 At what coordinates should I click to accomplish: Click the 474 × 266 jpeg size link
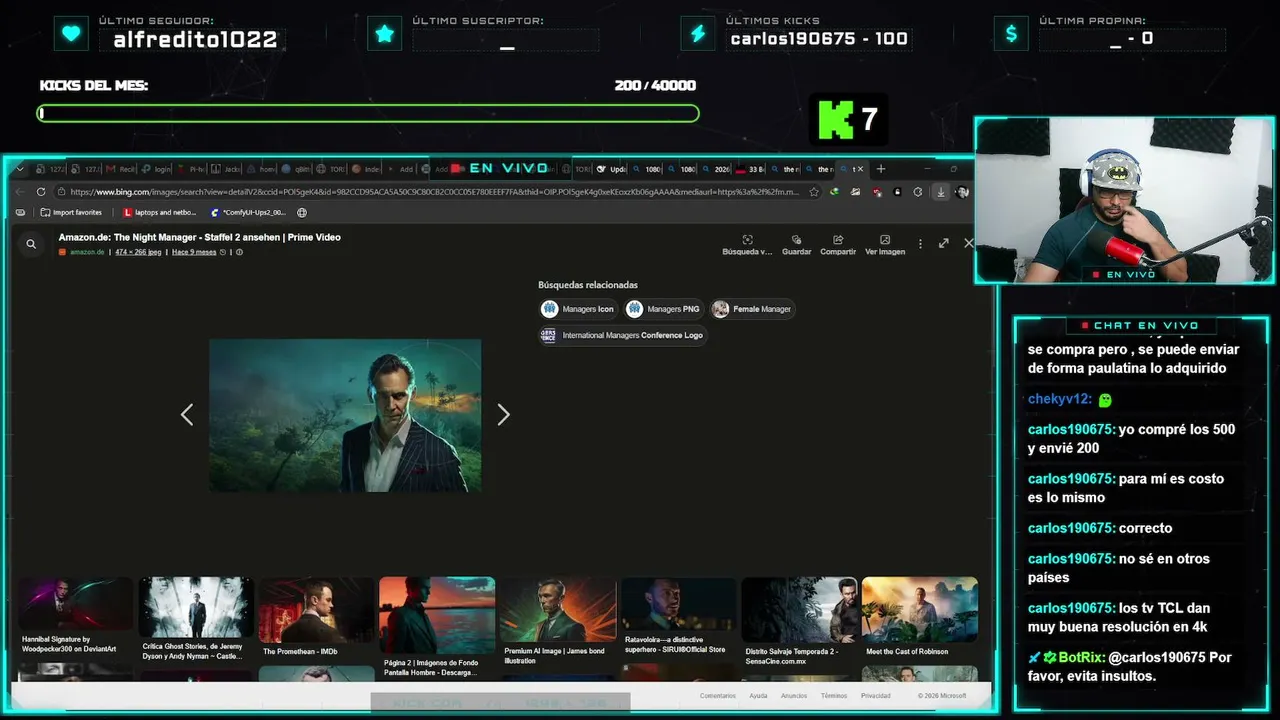(x=138, y=252)
